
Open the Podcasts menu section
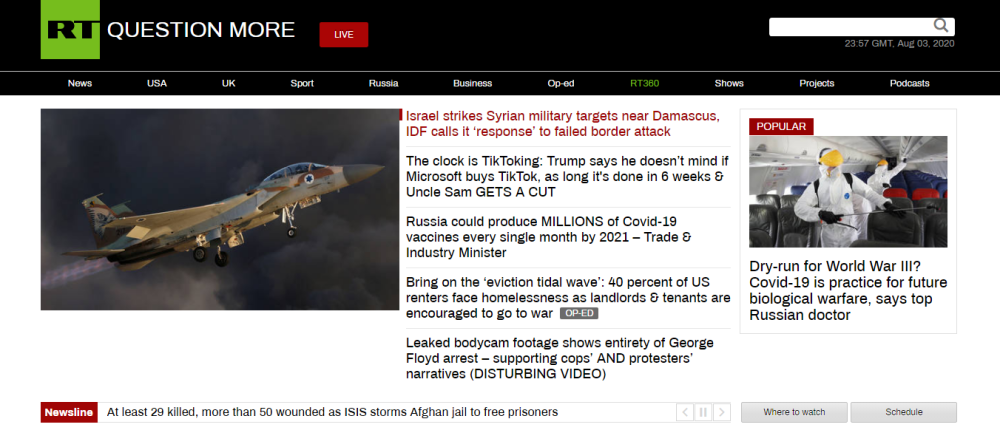point(909,84)
